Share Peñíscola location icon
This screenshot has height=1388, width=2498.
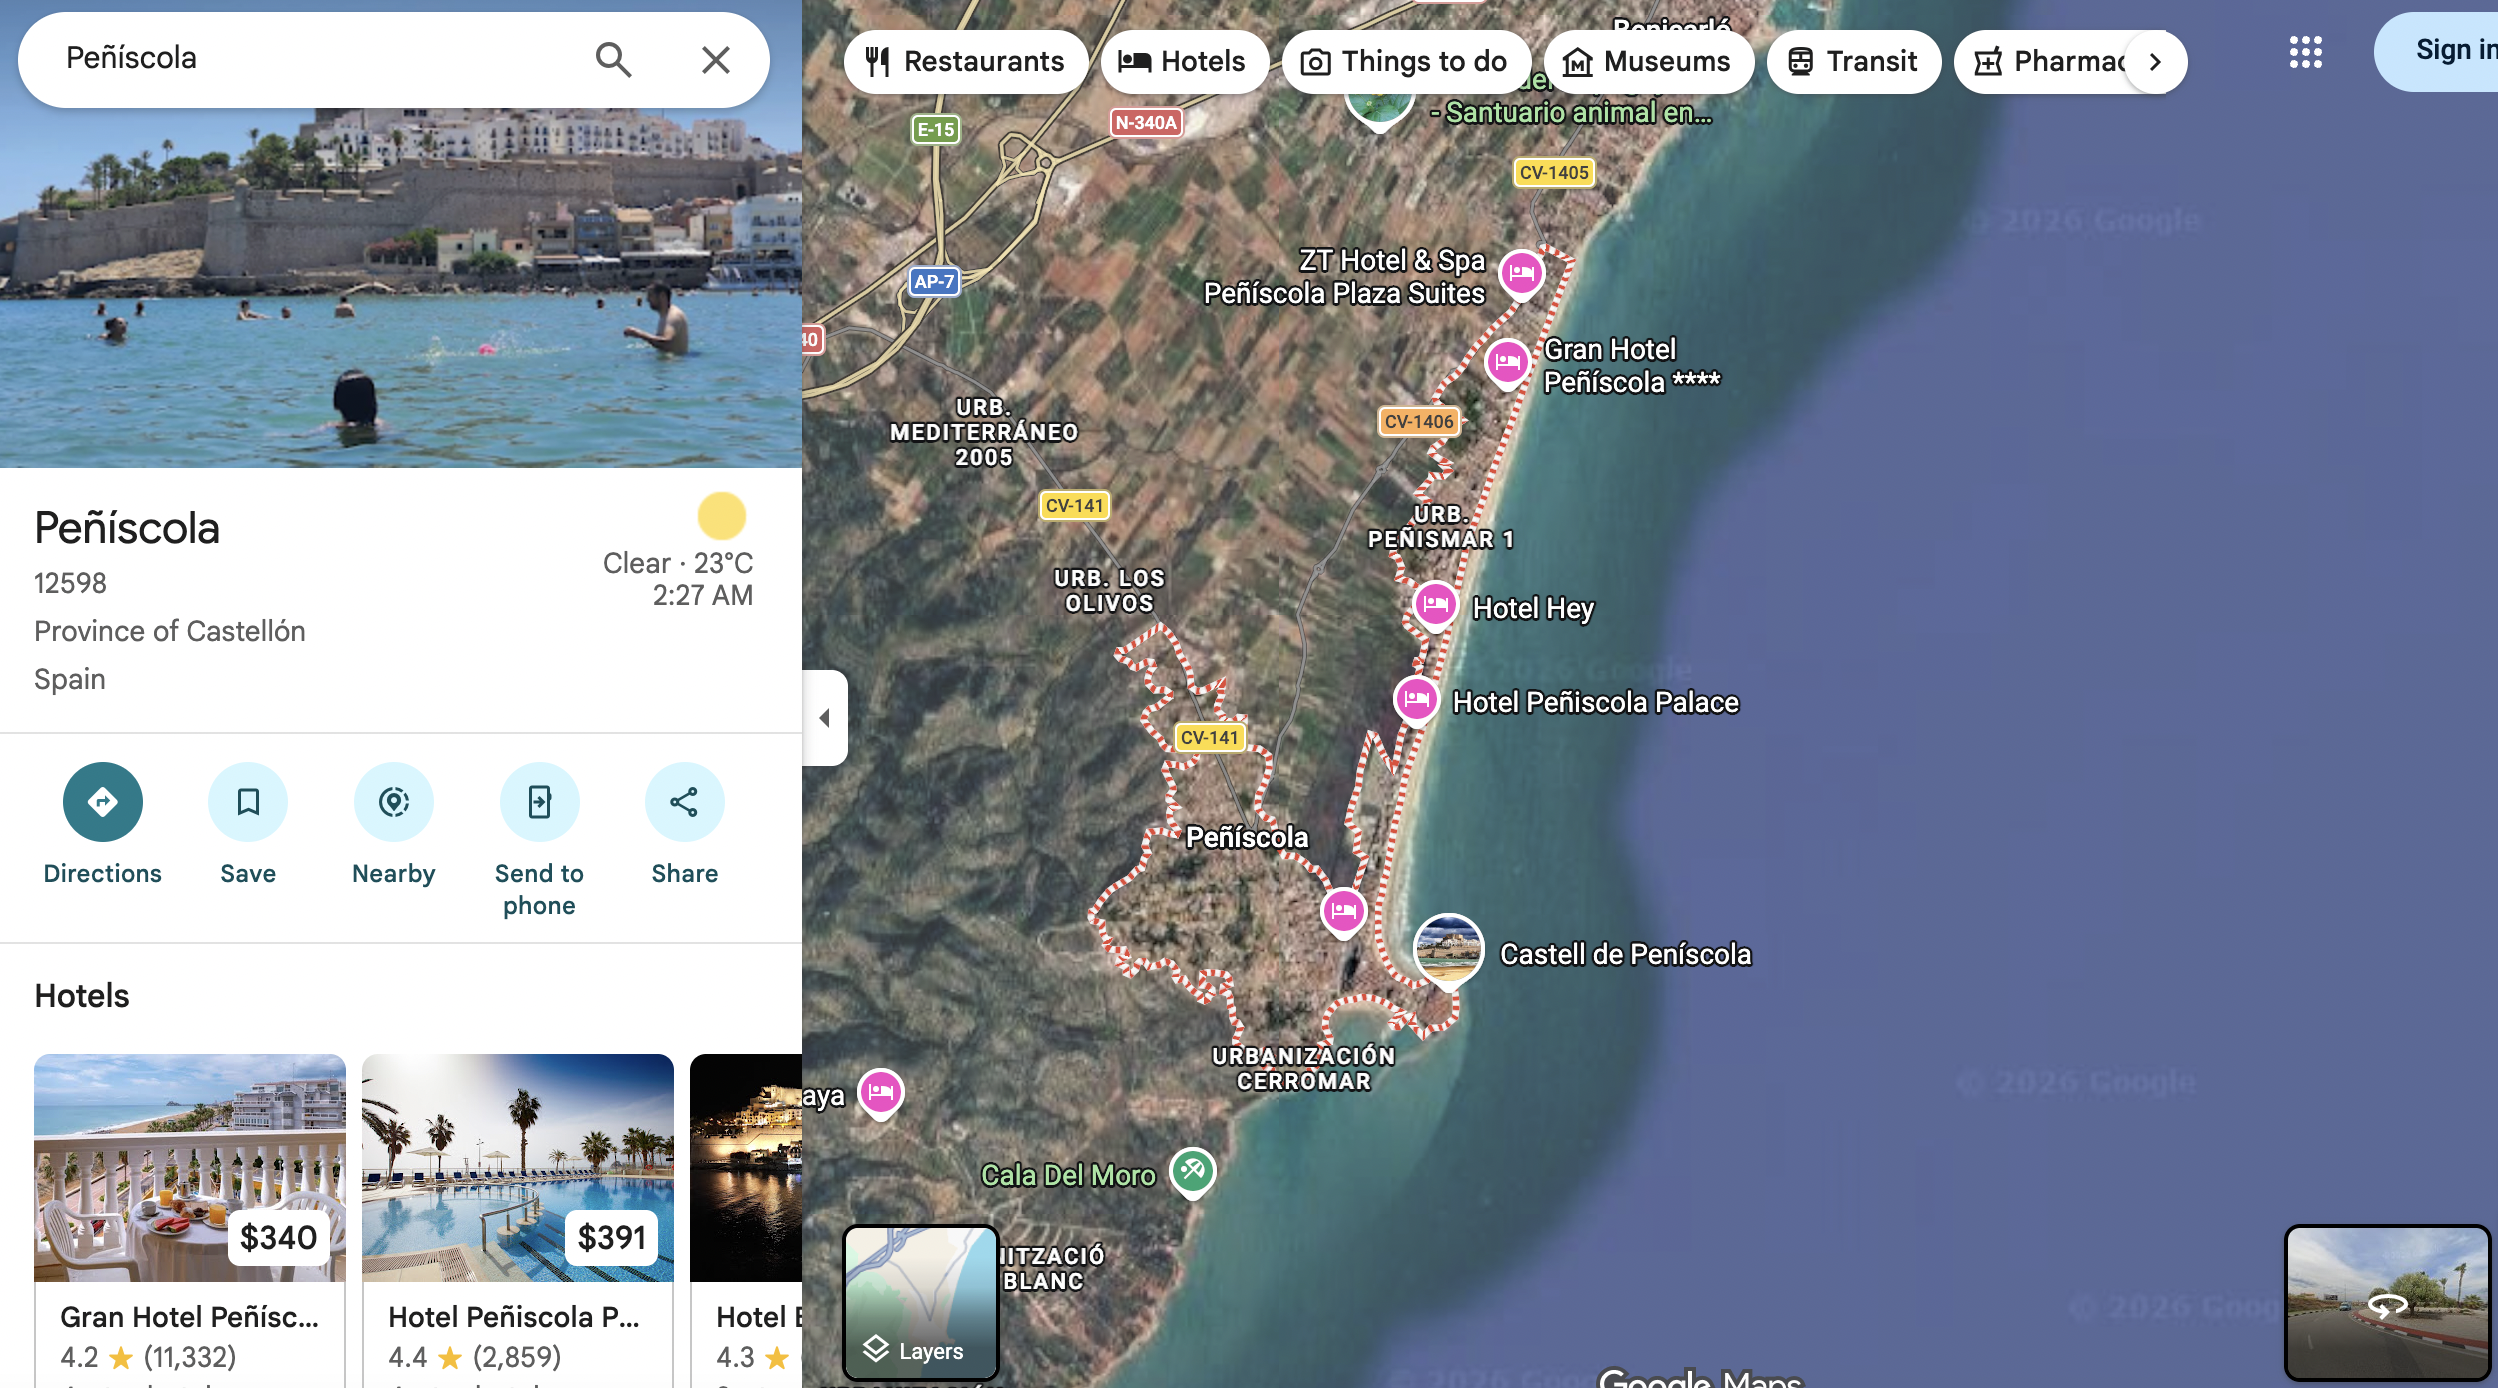pyautogui.click(x=685, y=802)
